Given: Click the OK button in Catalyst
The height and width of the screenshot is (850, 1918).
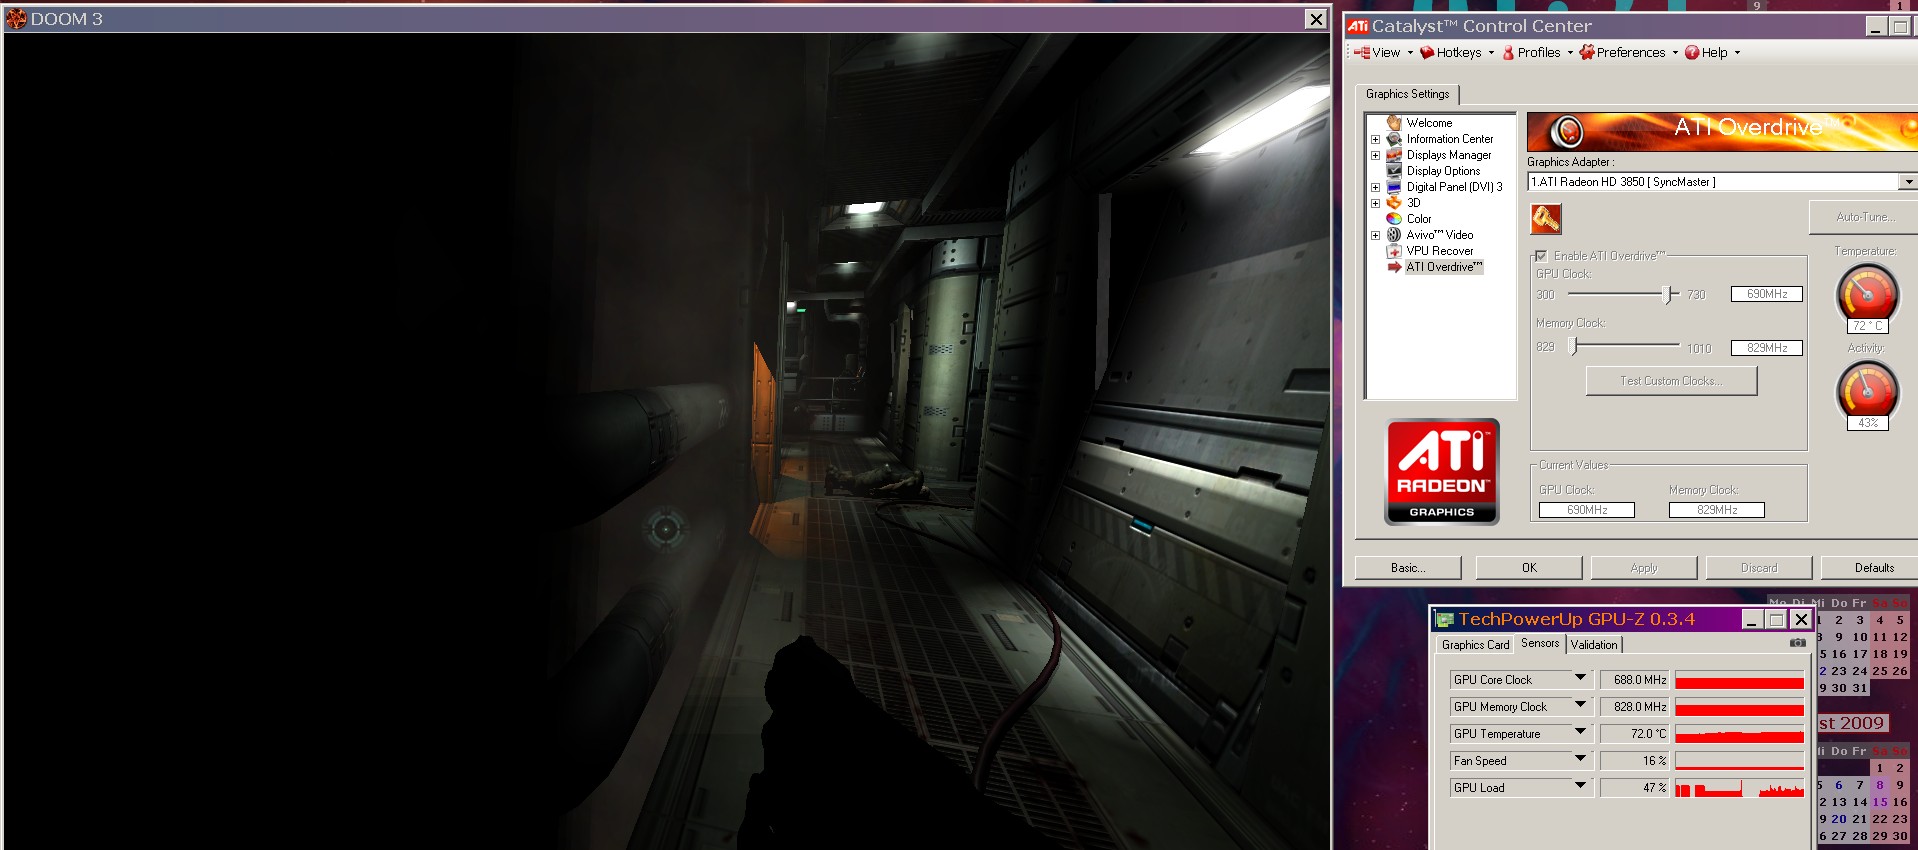Looking at the screenshot, I should click(x=1529, y=568).
